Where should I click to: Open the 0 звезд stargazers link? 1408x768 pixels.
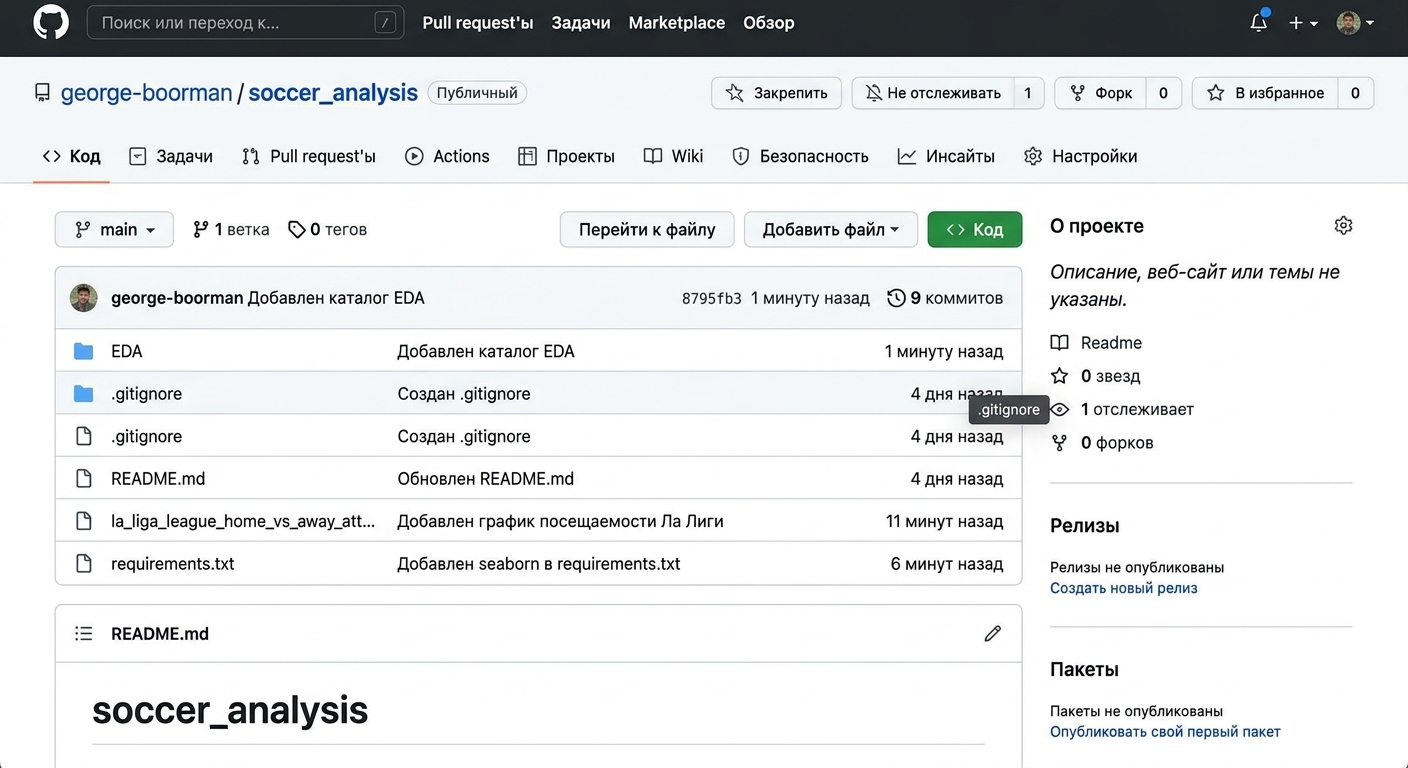(x=1095, y=376)
